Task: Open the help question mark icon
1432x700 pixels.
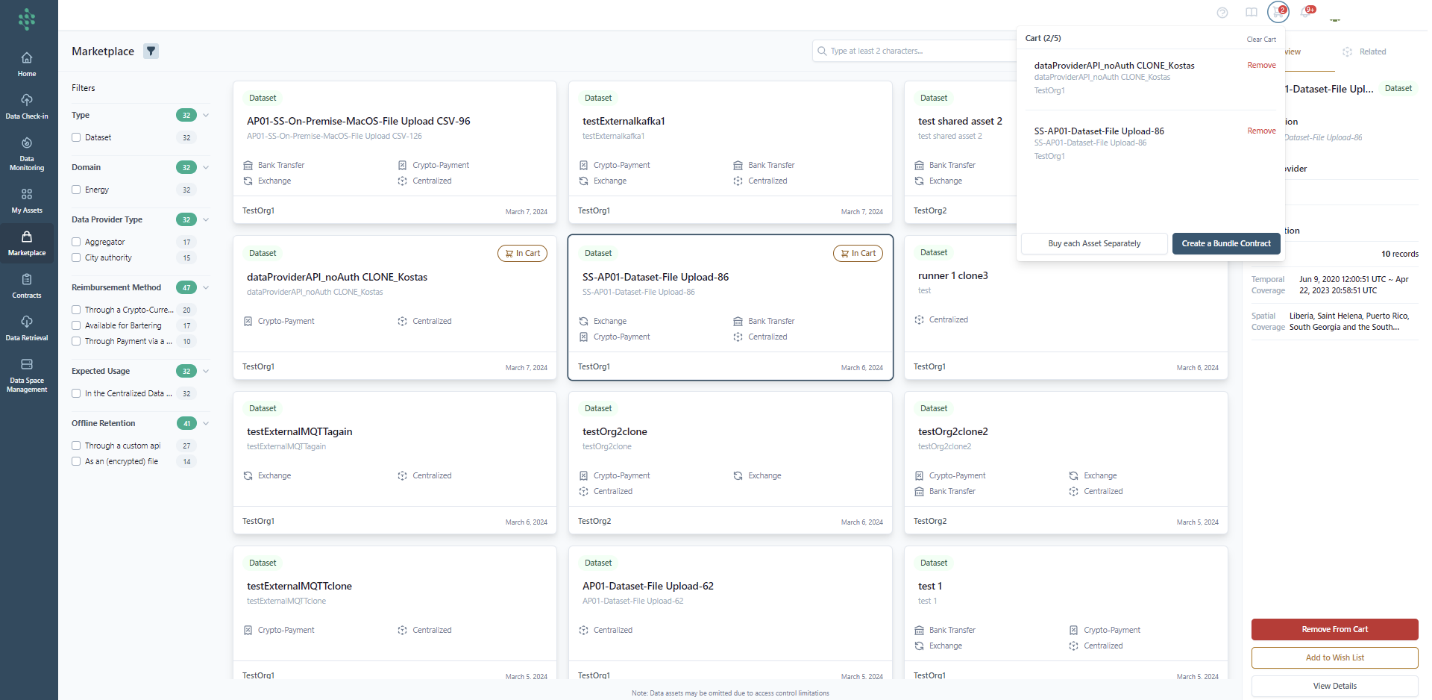Action: pyautogui.click(x=1222, y=13)
